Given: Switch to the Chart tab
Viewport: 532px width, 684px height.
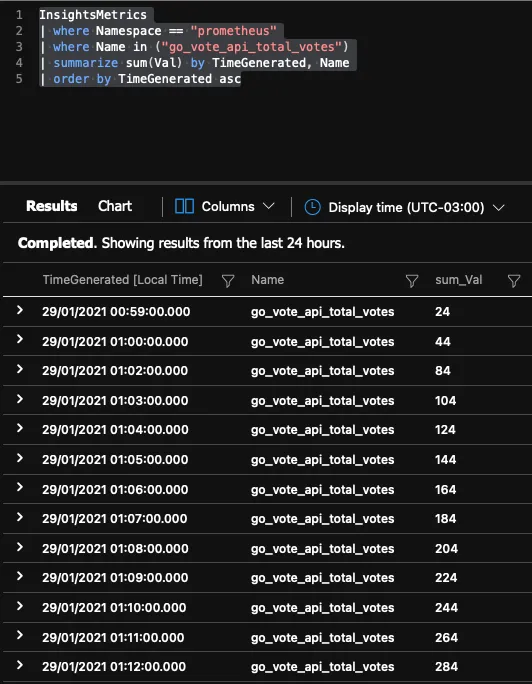Looking at the screenshot, I should tap(115, 206).
